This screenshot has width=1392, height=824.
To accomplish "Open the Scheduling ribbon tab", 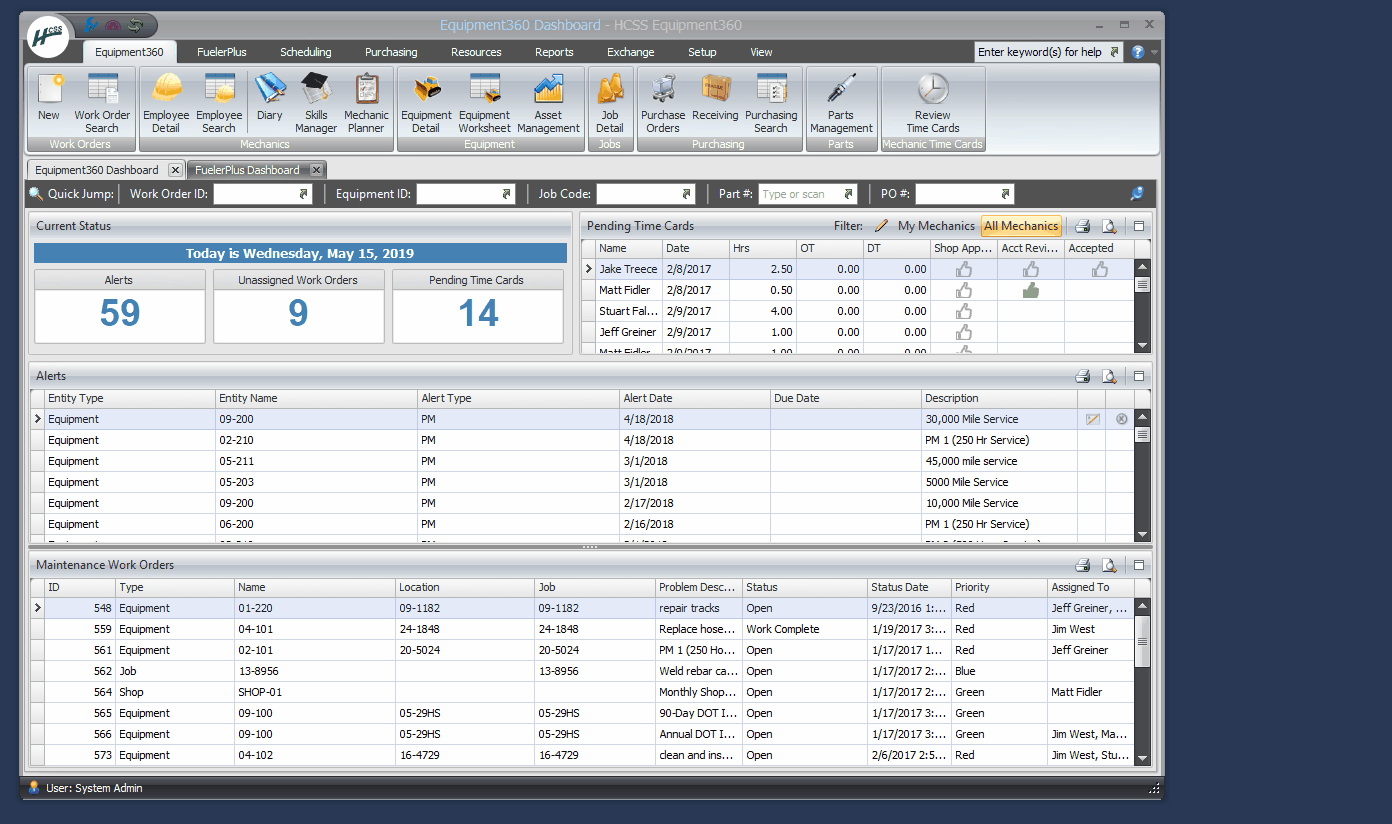I will (x=306, y=52).
